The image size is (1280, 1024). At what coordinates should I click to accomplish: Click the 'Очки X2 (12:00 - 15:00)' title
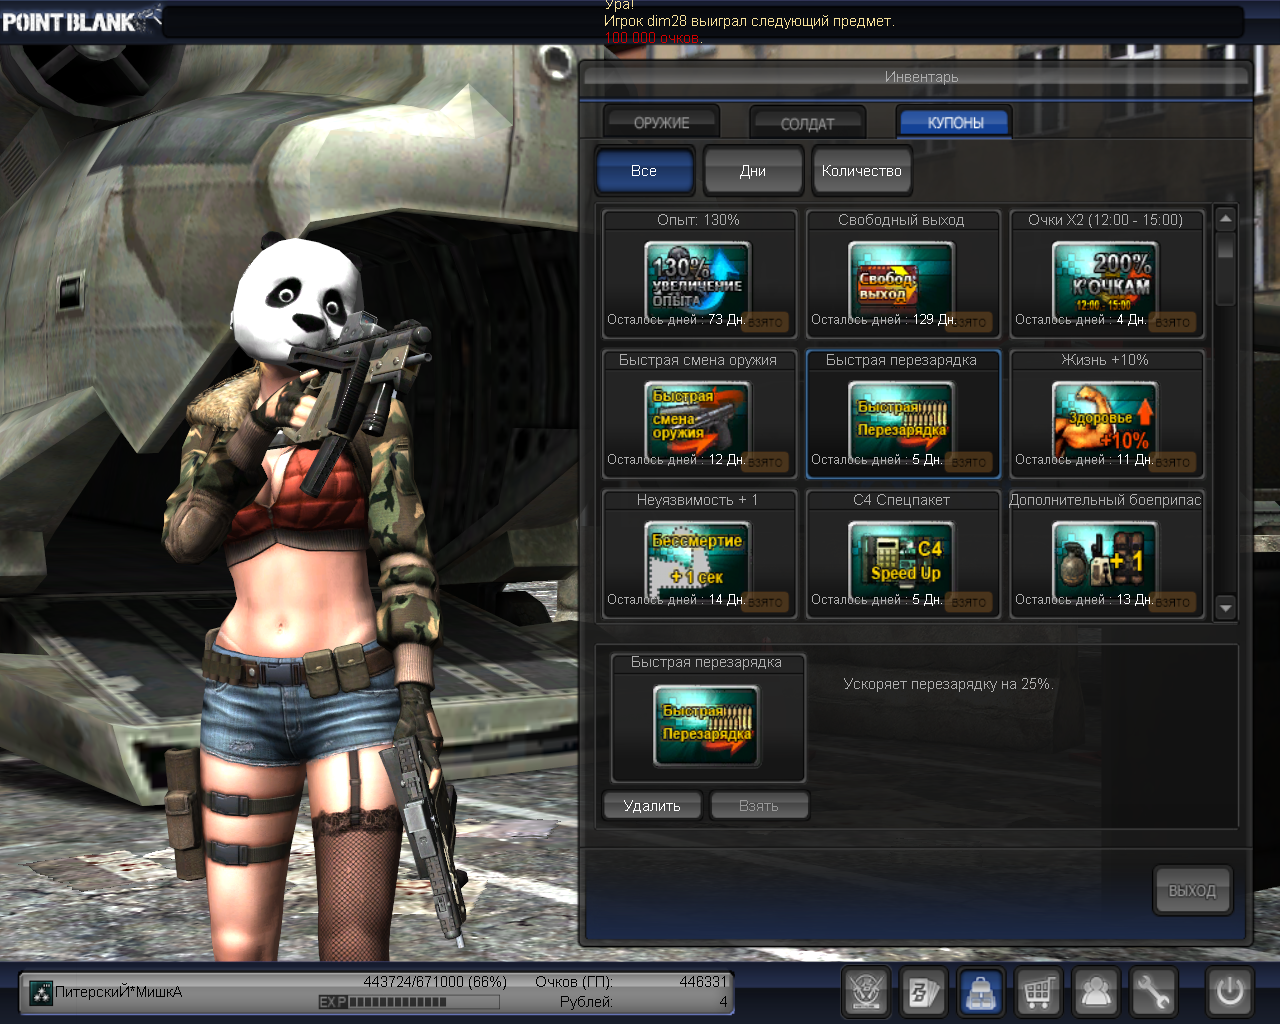[x=1105, y=220]
